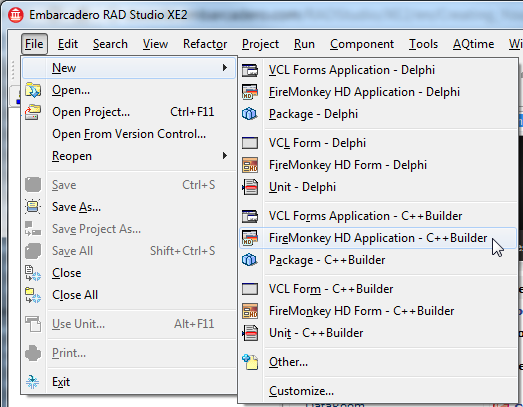The image size is (523, 407).
Task: Open the File menu
Action: tap(34, 44)
